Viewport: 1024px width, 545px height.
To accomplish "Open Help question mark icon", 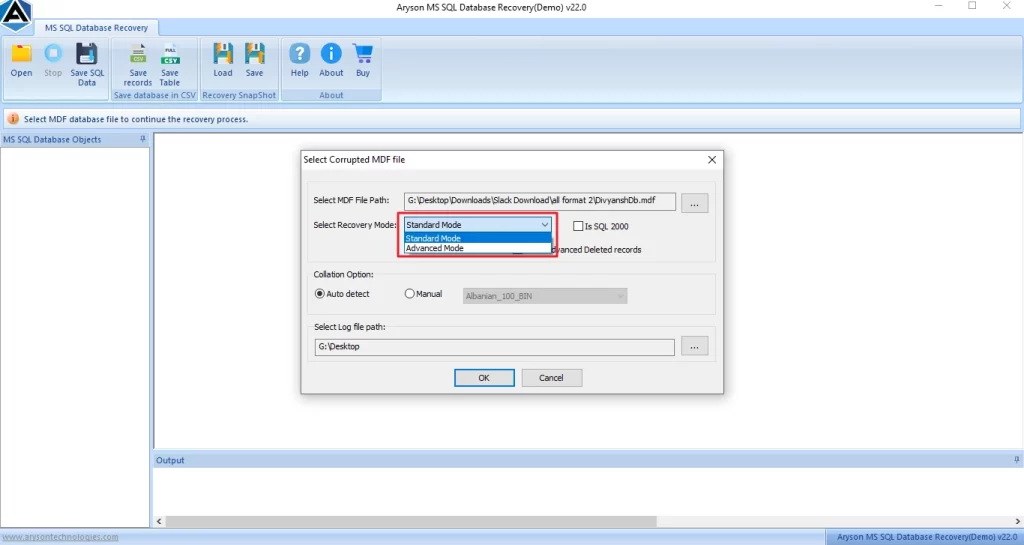I will tap(300, 54).
